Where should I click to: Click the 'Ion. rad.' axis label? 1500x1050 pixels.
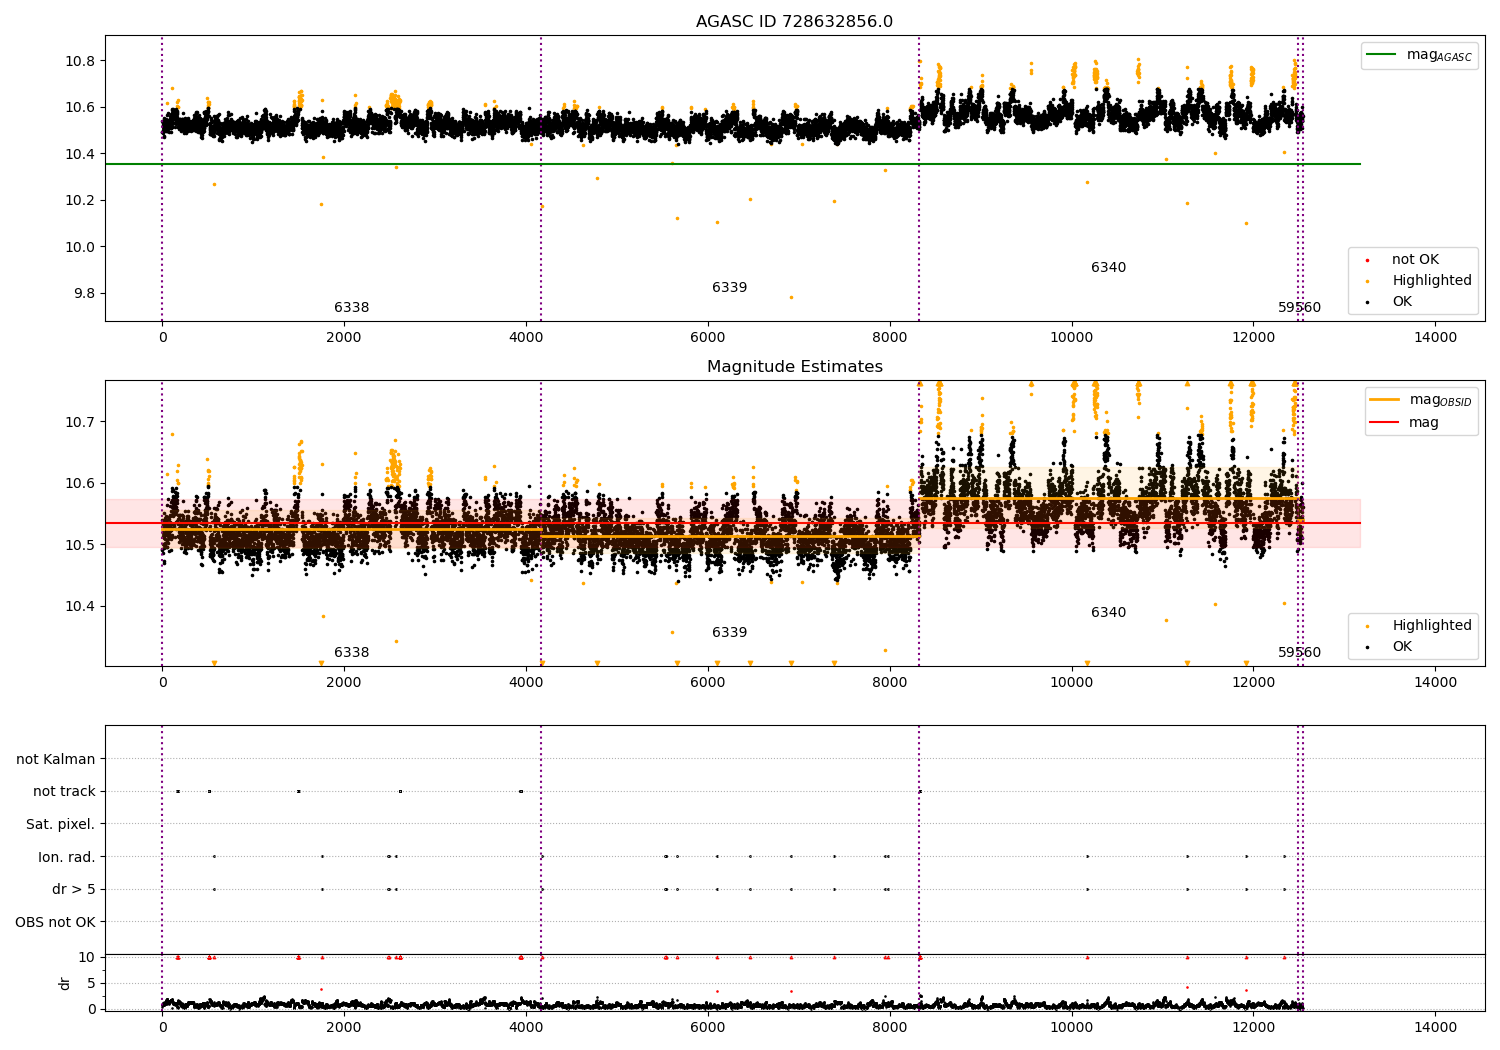(67, 857)
